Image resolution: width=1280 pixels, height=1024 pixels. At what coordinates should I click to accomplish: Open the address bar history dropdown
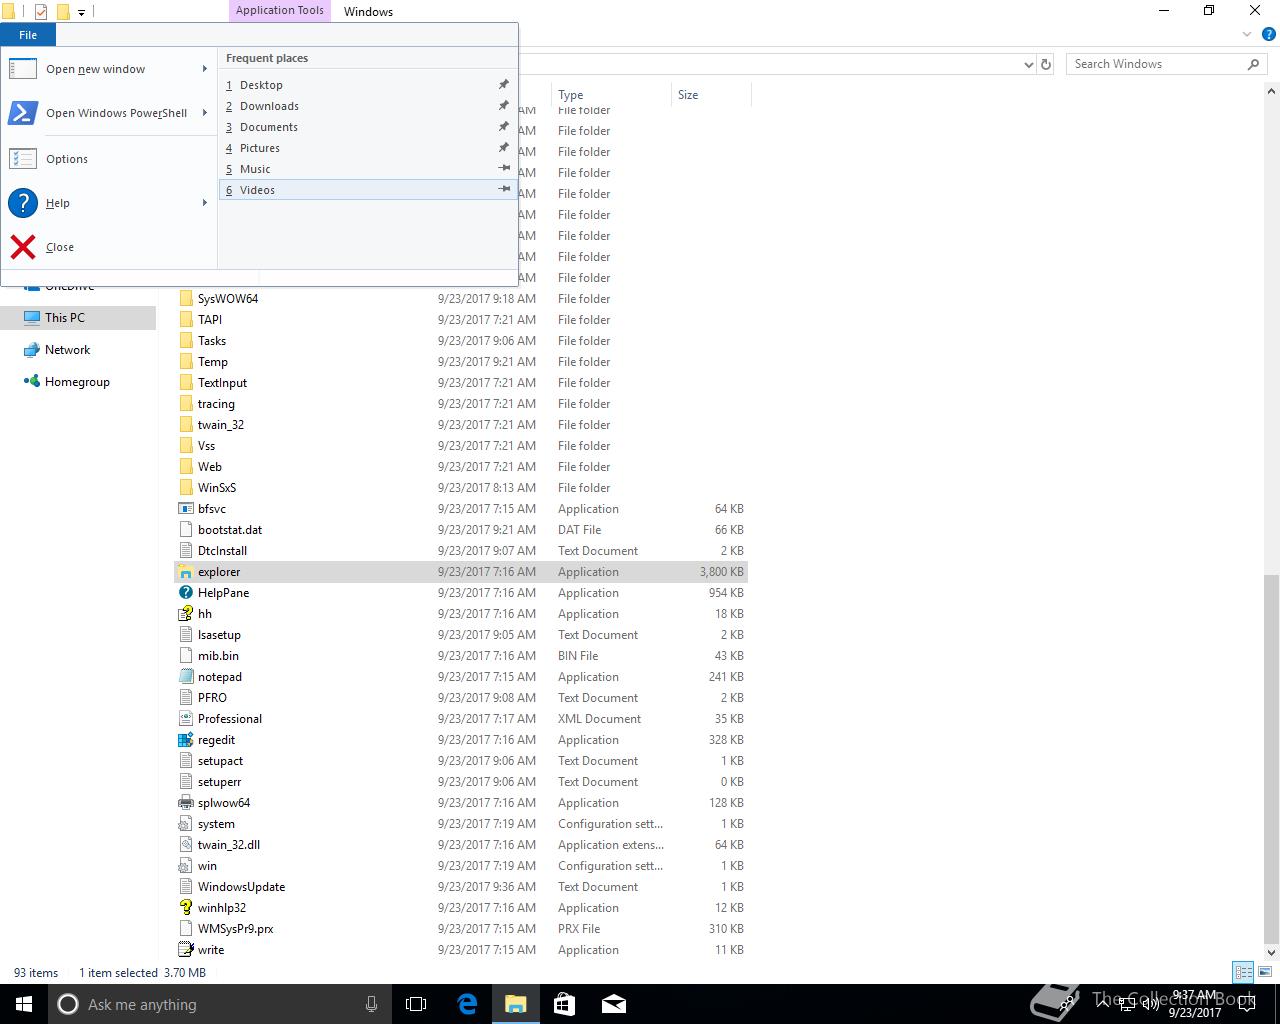coord(1029,64)
